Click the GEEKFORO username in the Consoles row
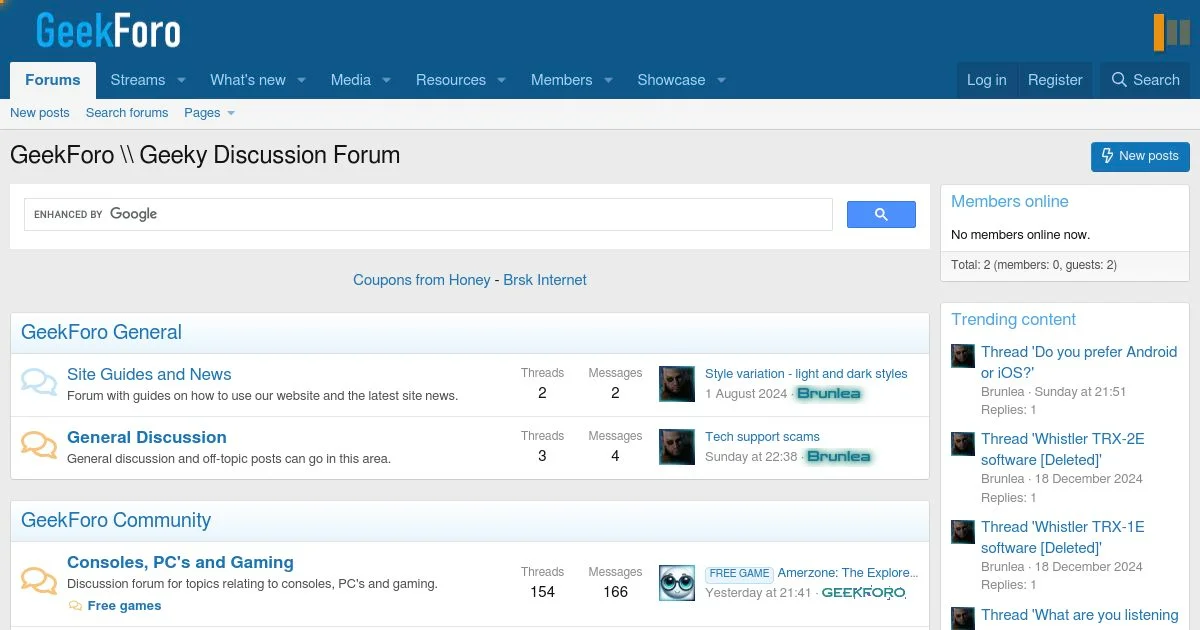The width and height of the screenshot is (1200, 630). tap(864, 593)
